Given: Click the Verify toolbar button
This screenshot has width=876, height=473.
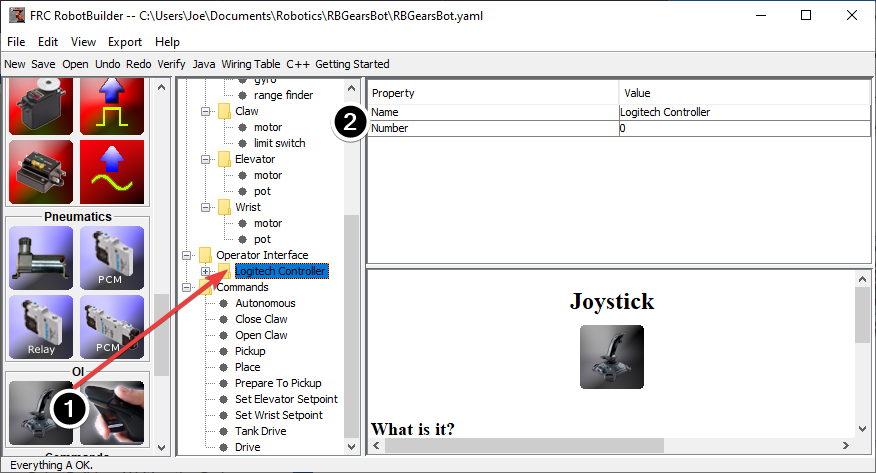Looking at the screenshot, I should pos(171,64).
